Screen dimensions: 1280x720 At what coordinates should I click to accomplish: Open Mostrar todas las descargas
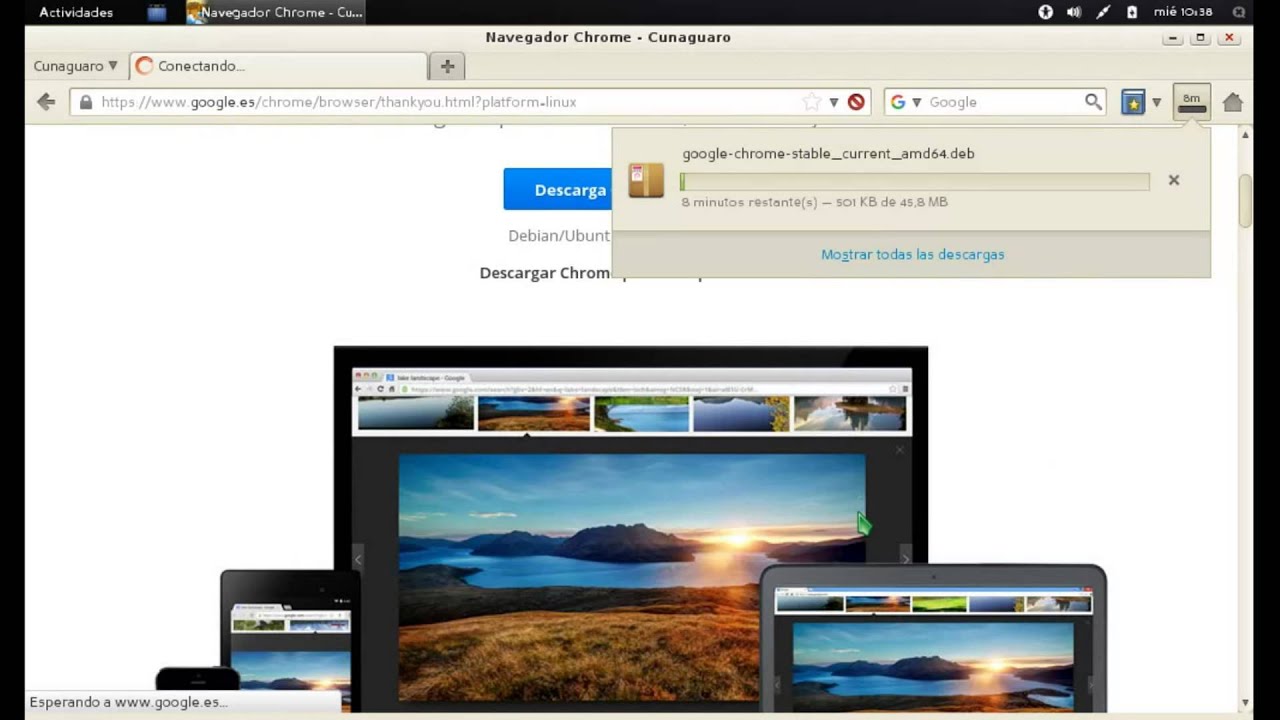click(x=912, y=254)
